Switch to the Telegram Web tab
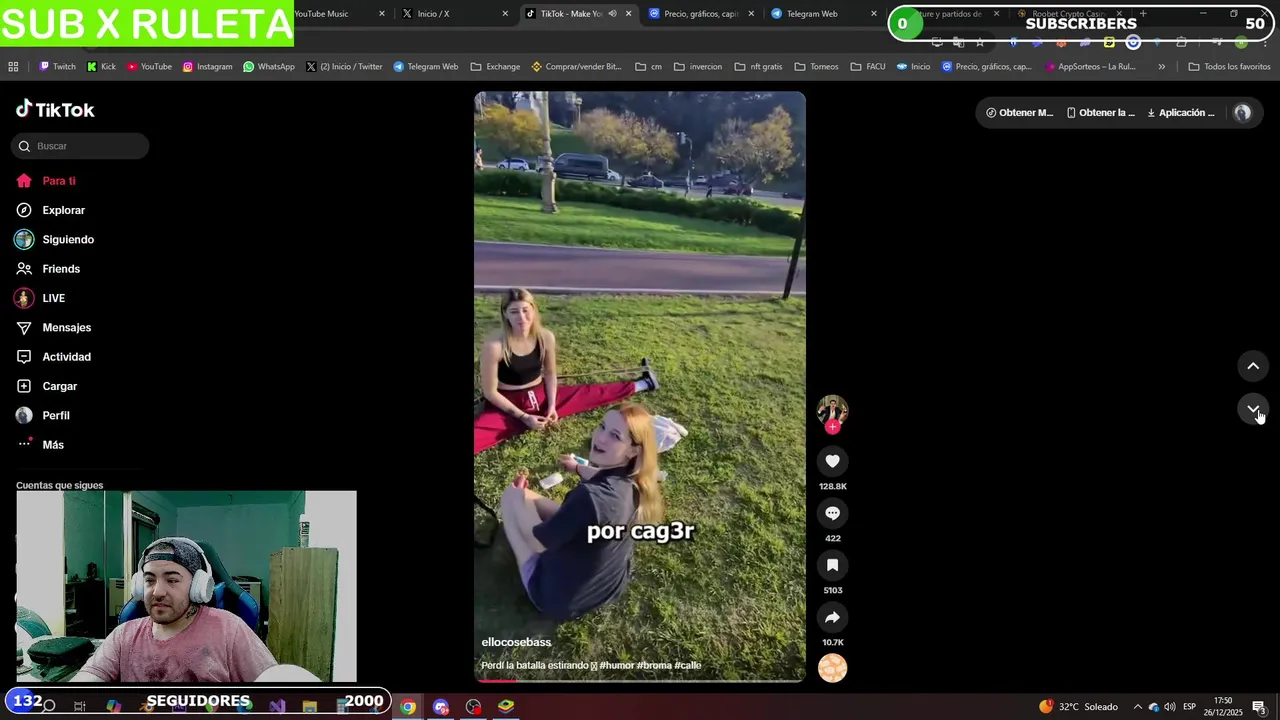This screenshot has height=720, width=1280. (824, 14)
